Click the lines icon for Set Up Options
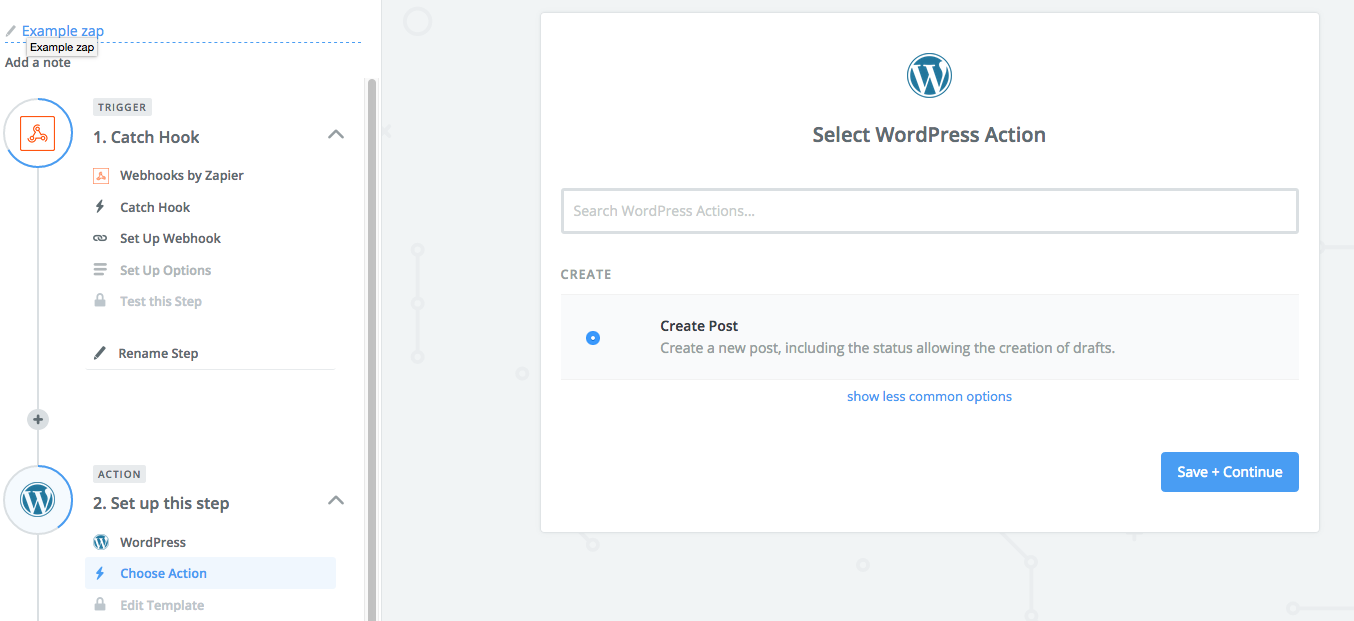The width and height of the screenshot is (1354, 621). point(100,270)
